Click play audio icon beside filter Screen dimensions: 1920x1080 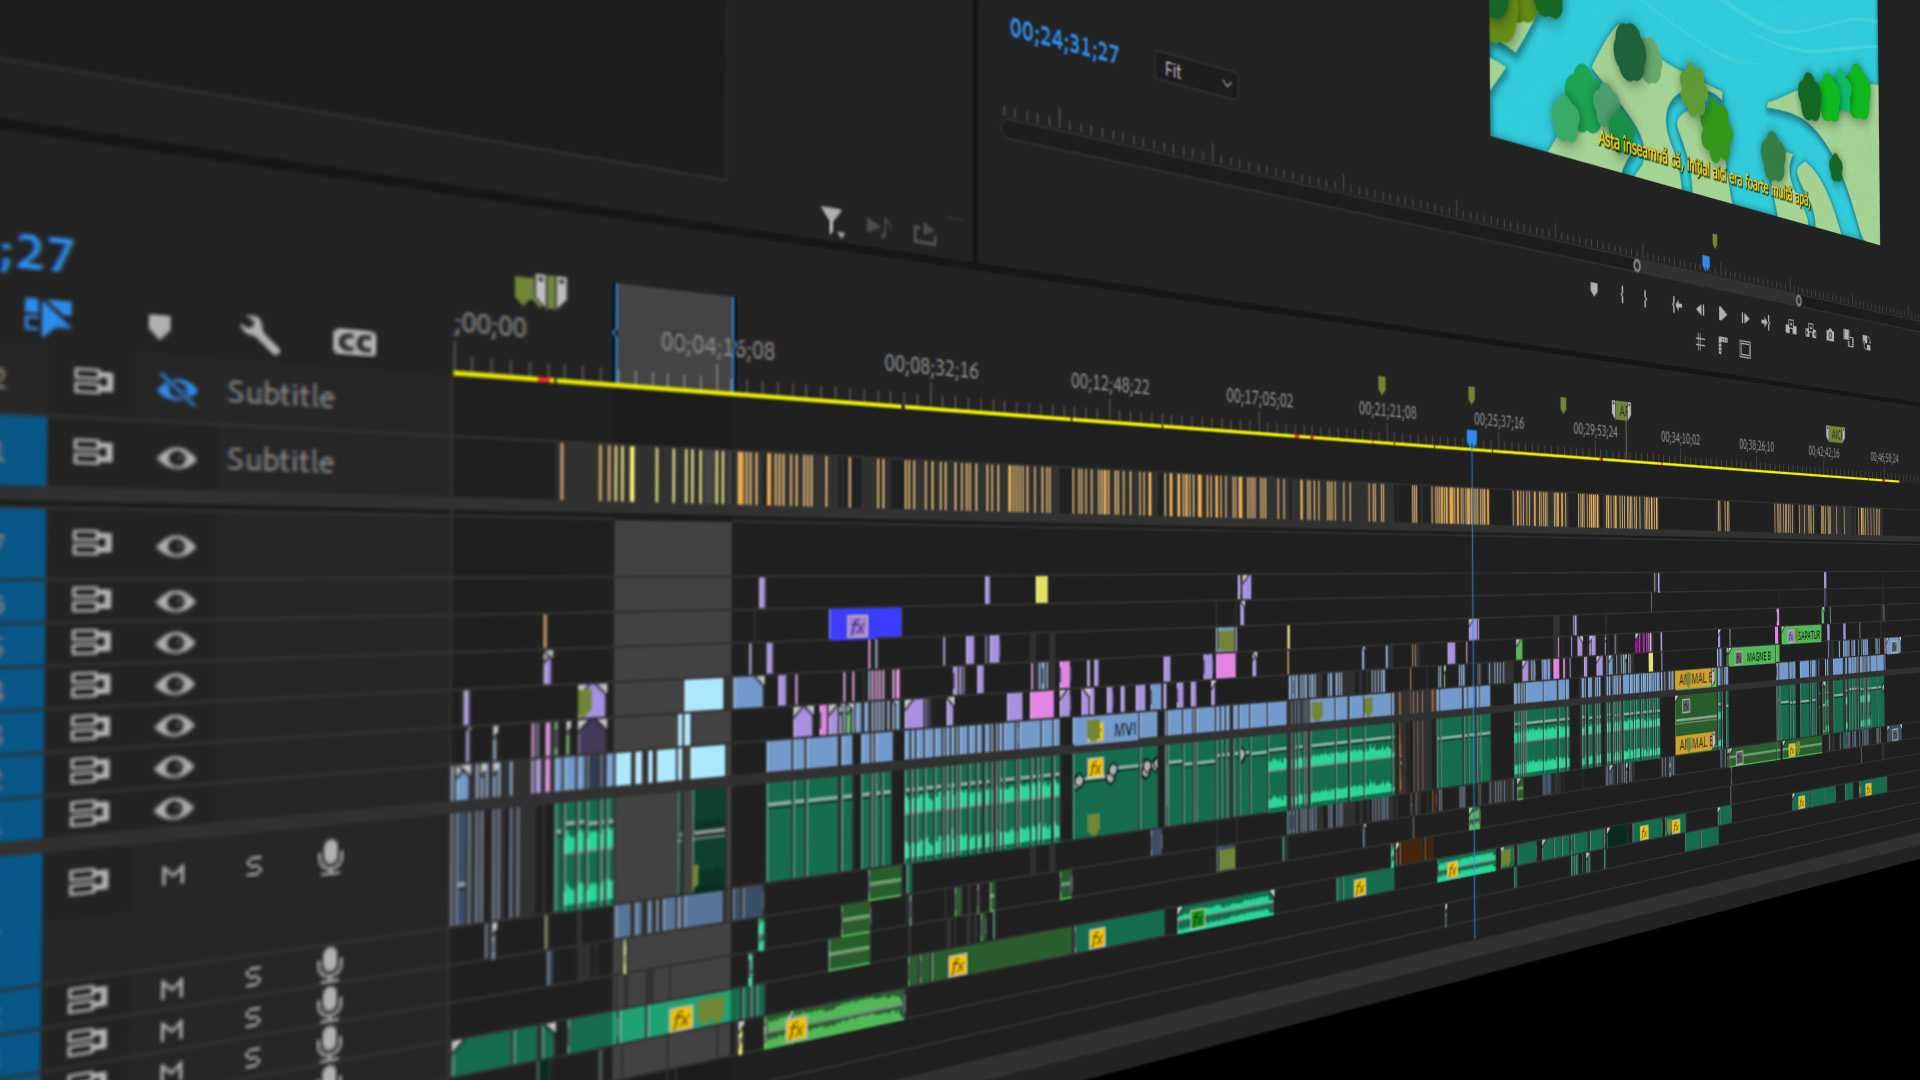878,227
